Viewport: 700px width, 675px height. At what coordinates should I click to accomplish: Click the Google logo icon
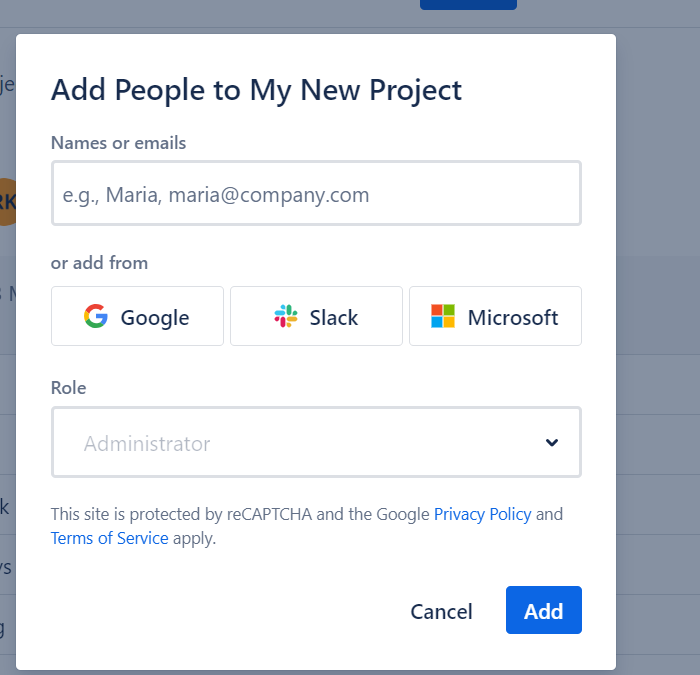[96, 317]
